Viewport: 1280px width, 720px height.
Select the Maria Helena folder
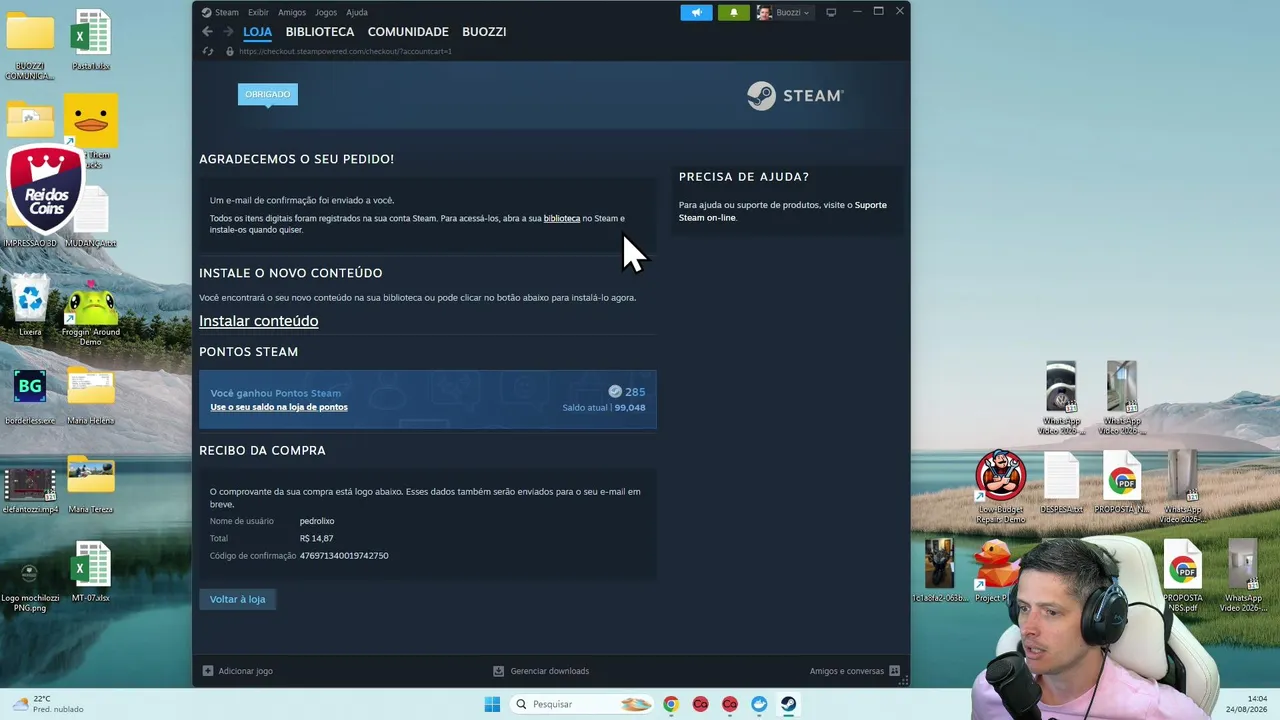point(91,397)
